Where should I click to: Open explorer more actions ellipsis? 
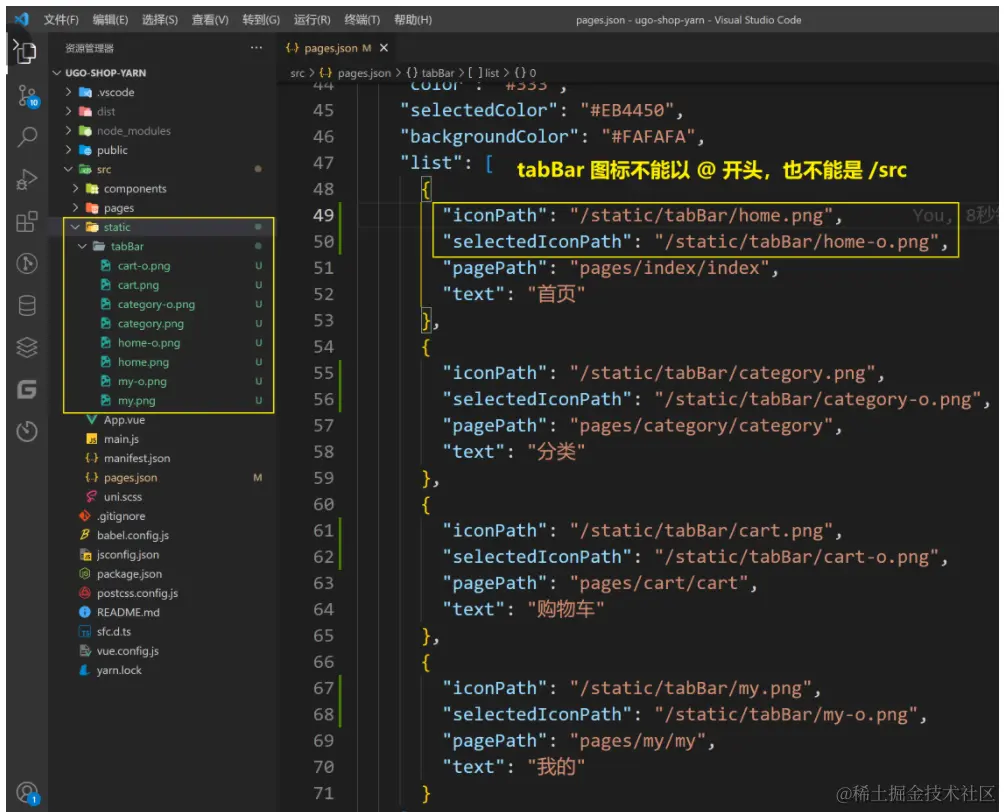(256, 47)
